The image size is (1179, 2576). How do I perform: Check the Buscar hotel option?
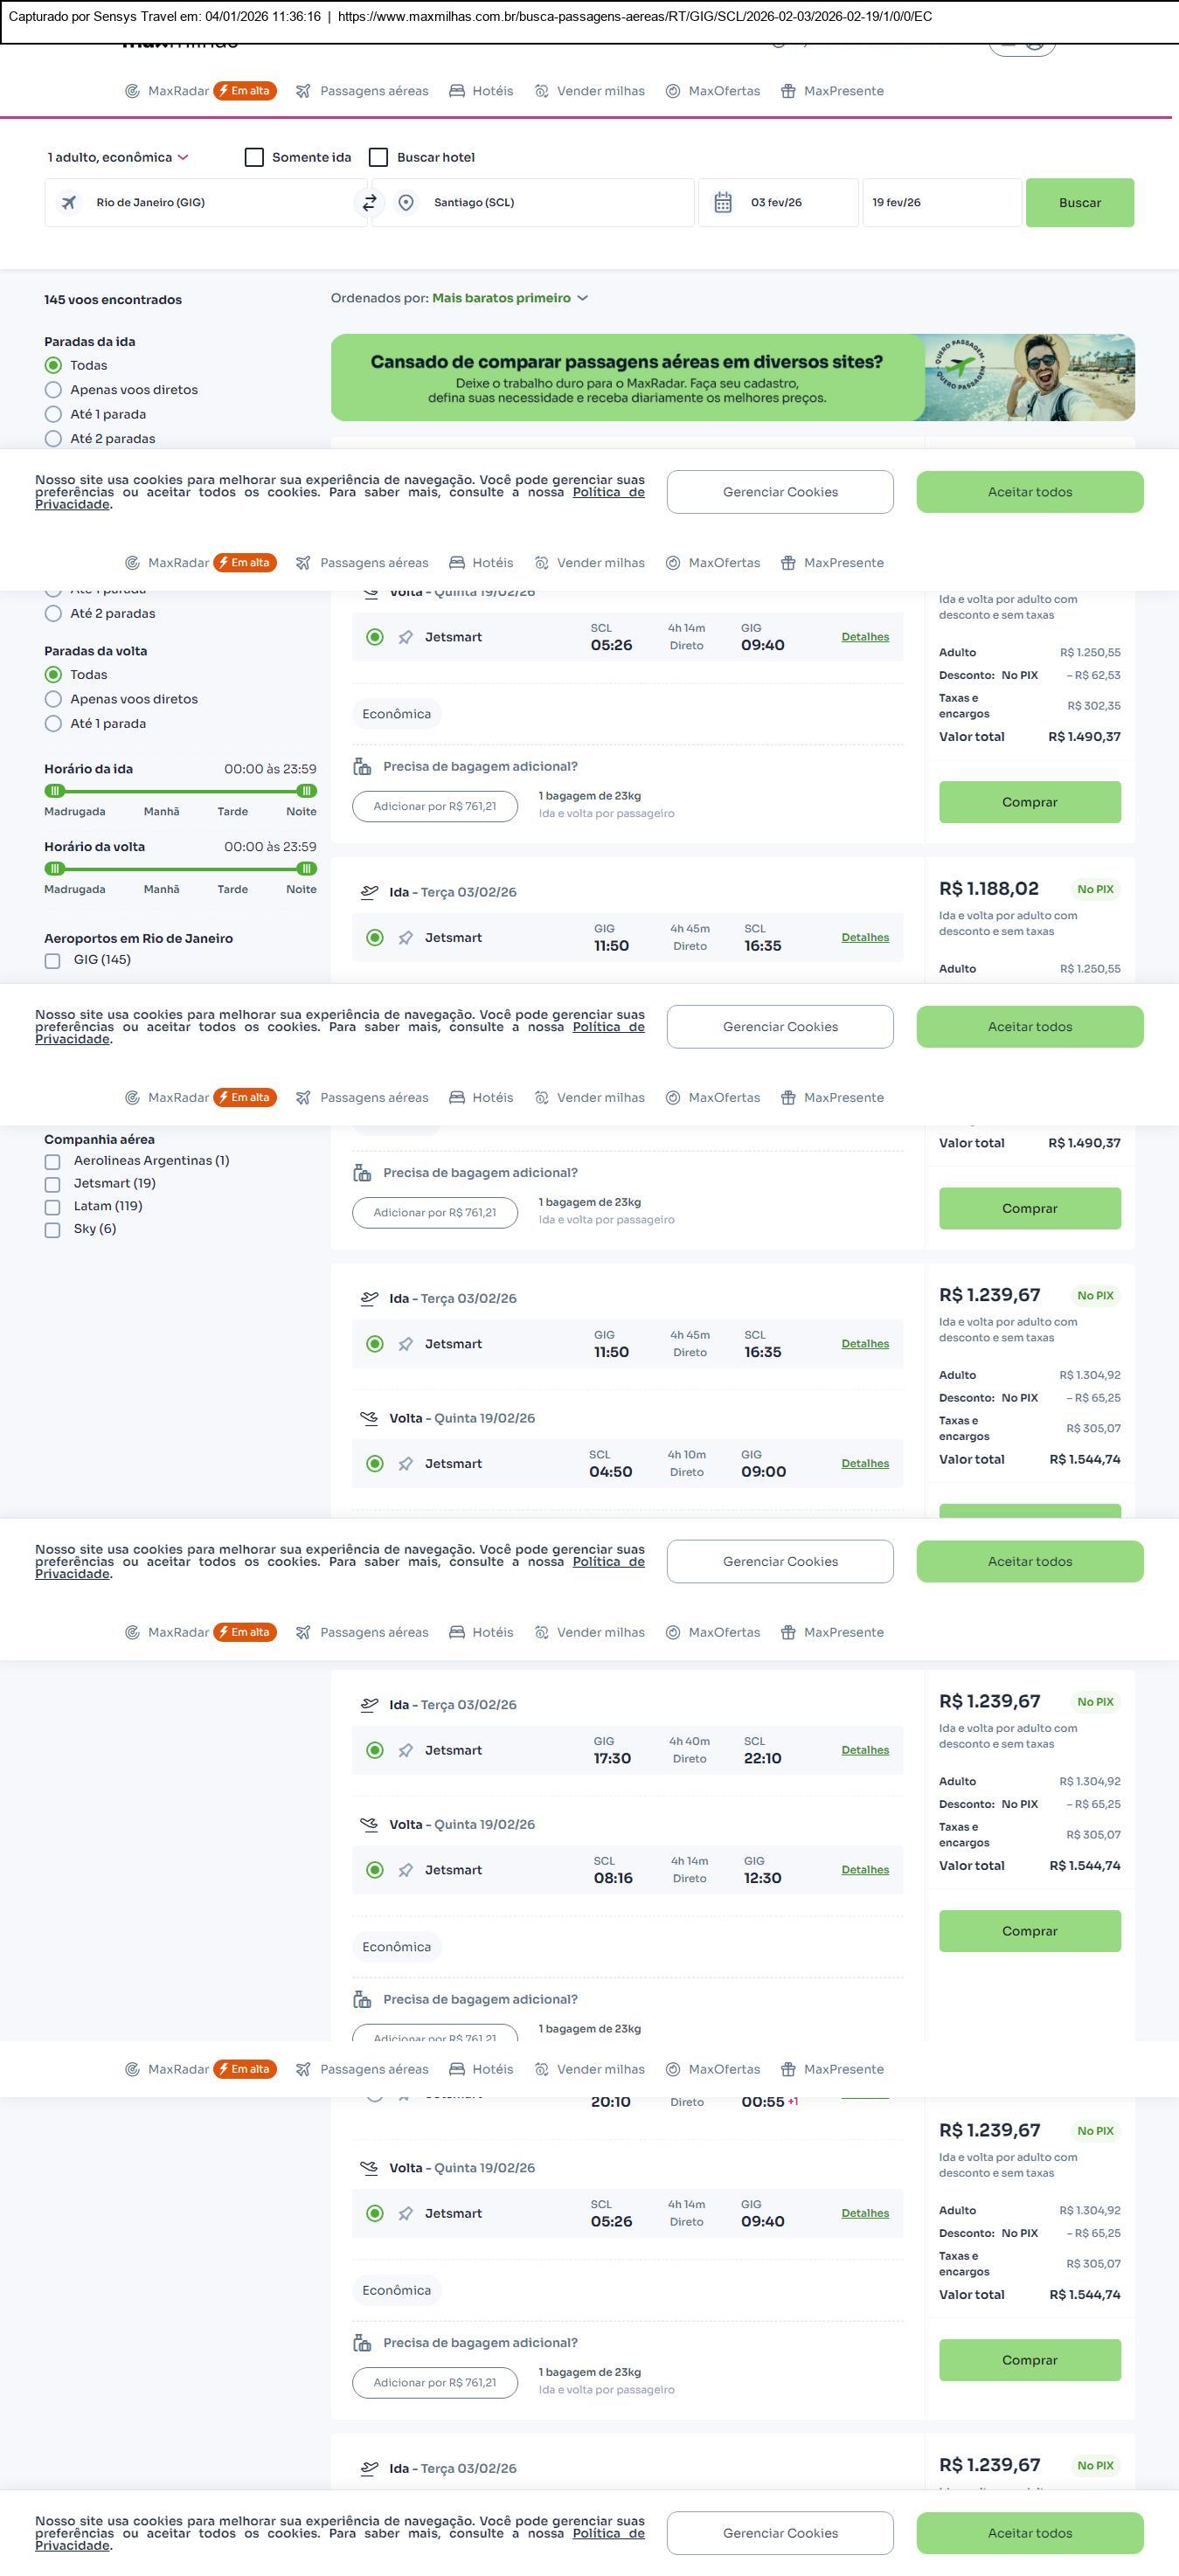point(378,157)
